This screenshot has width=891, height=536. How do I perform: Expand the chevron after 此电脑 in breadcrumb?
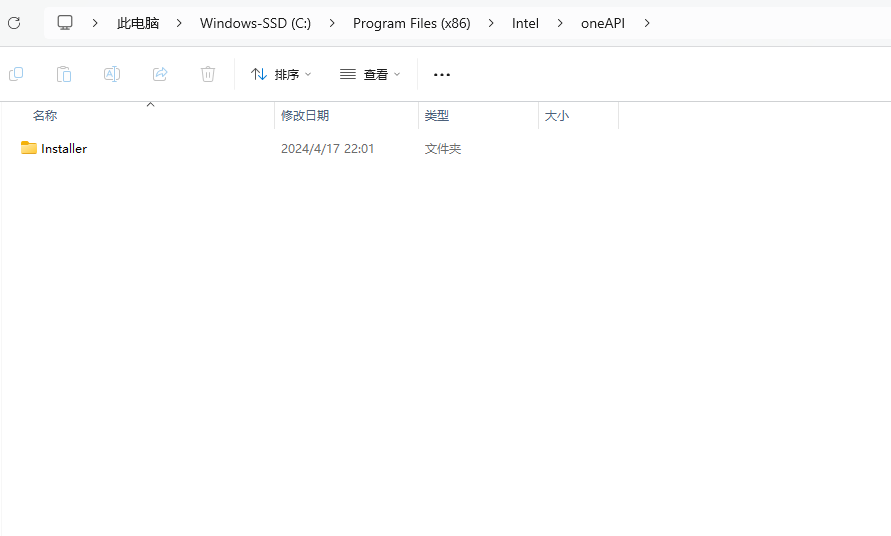(180, 23)
